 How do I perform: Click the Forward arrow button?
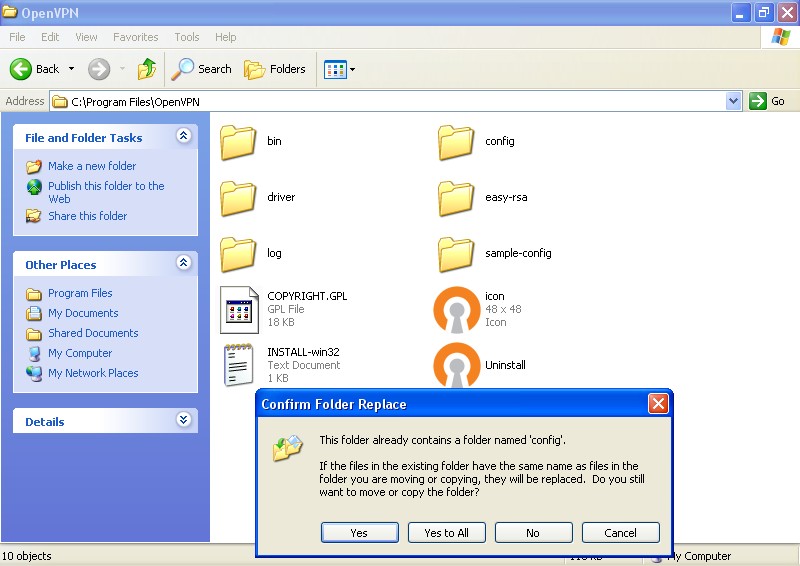(99, 69)
